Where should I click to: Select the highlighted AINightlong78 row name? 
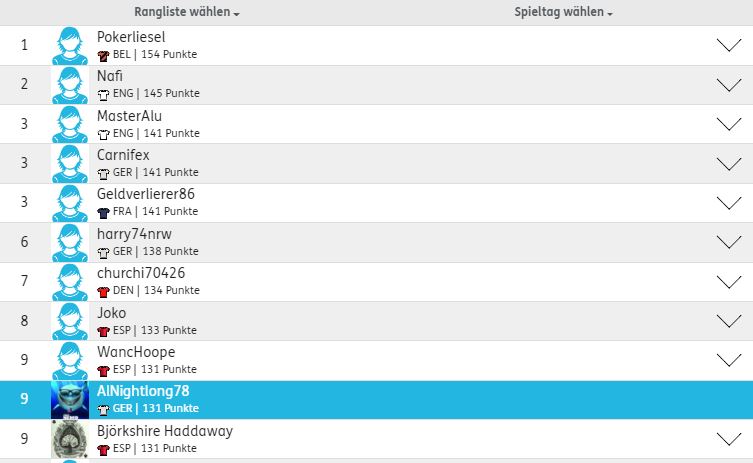click(x=143, y=391)
